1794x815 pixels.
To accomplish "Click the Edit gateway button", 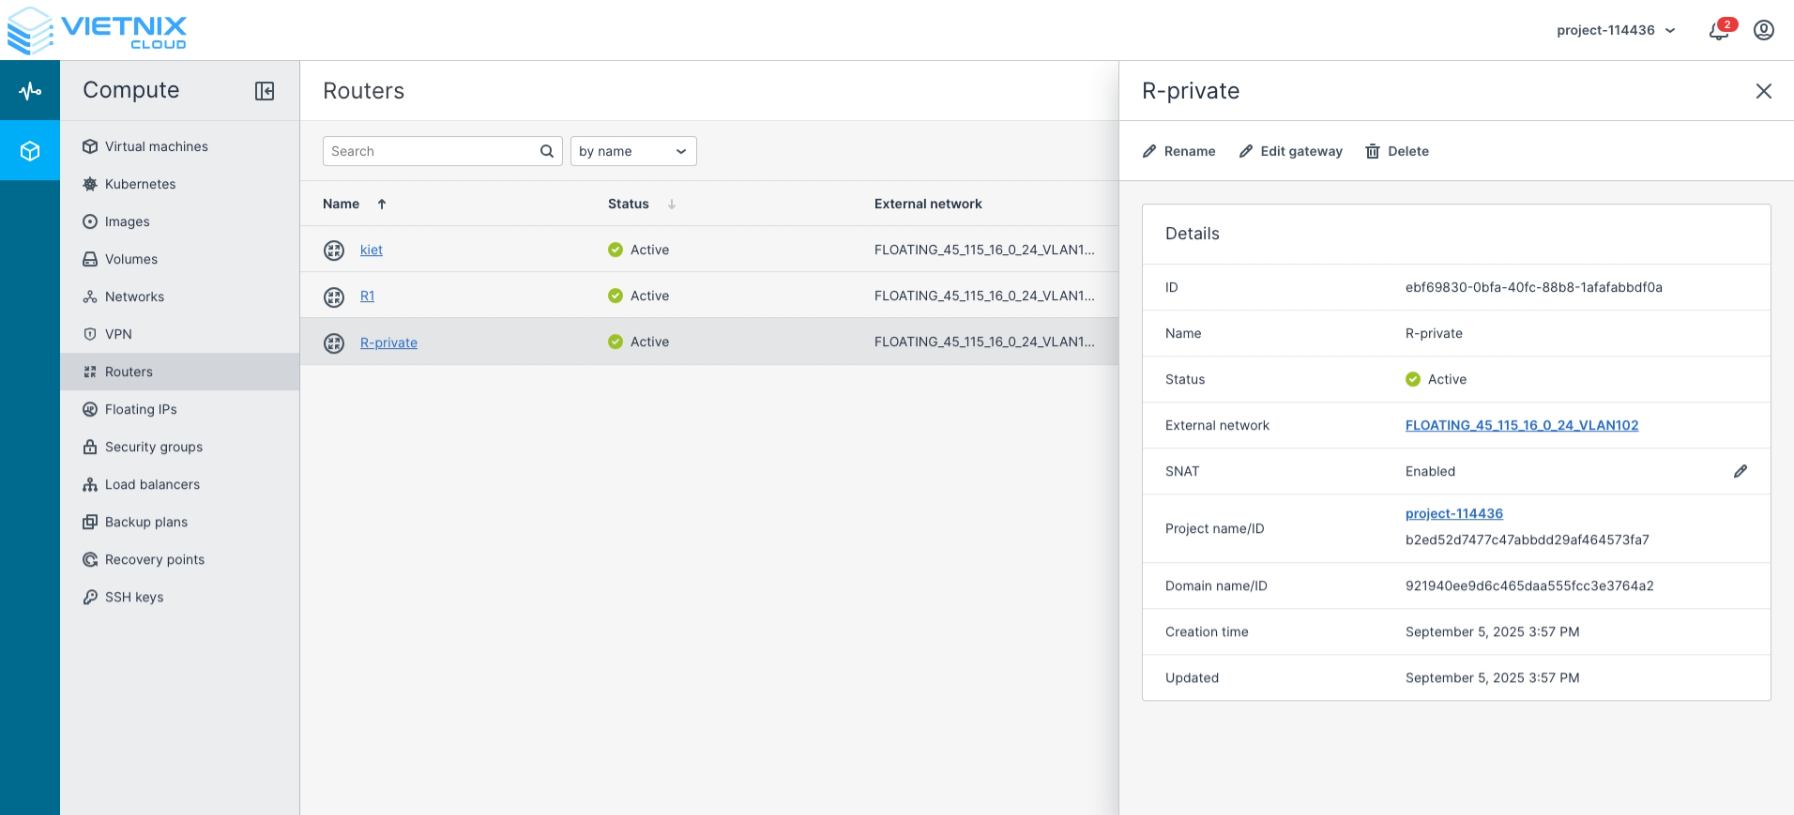I will [x=1290, y=151].
